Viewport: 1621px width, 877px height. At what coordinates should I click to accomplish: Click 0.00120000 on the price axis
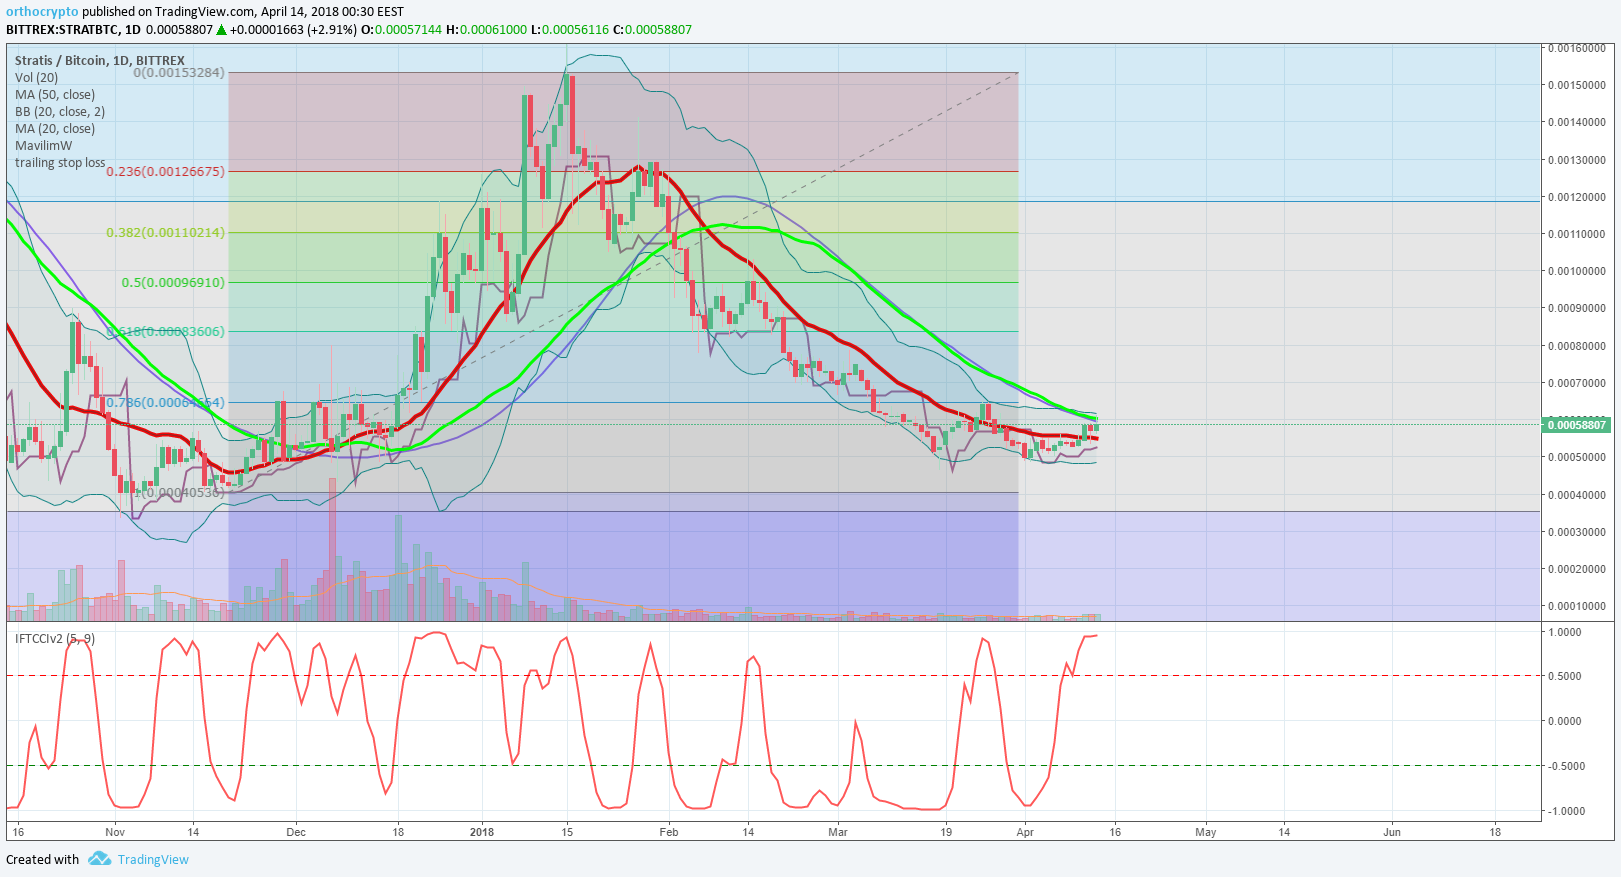tap(1577, 197)
